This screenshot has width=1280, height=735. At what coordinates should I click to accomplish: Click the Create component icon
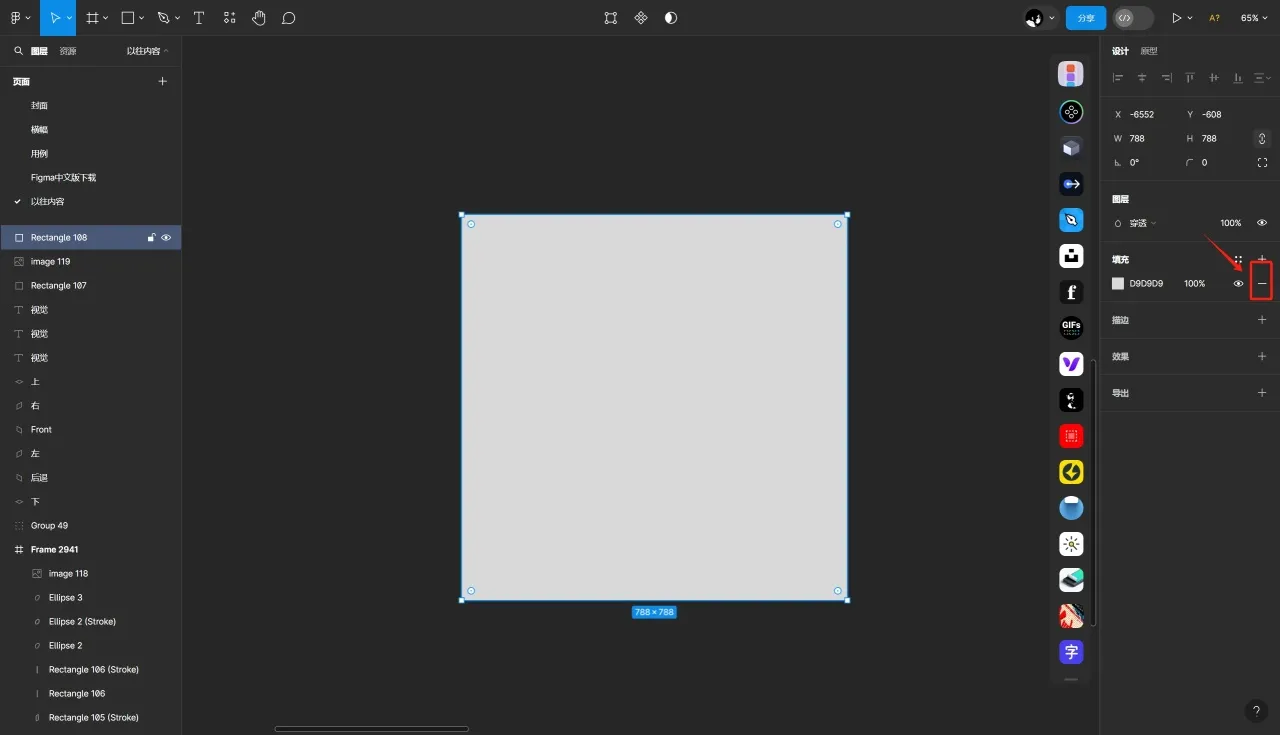tap(641, 18)
